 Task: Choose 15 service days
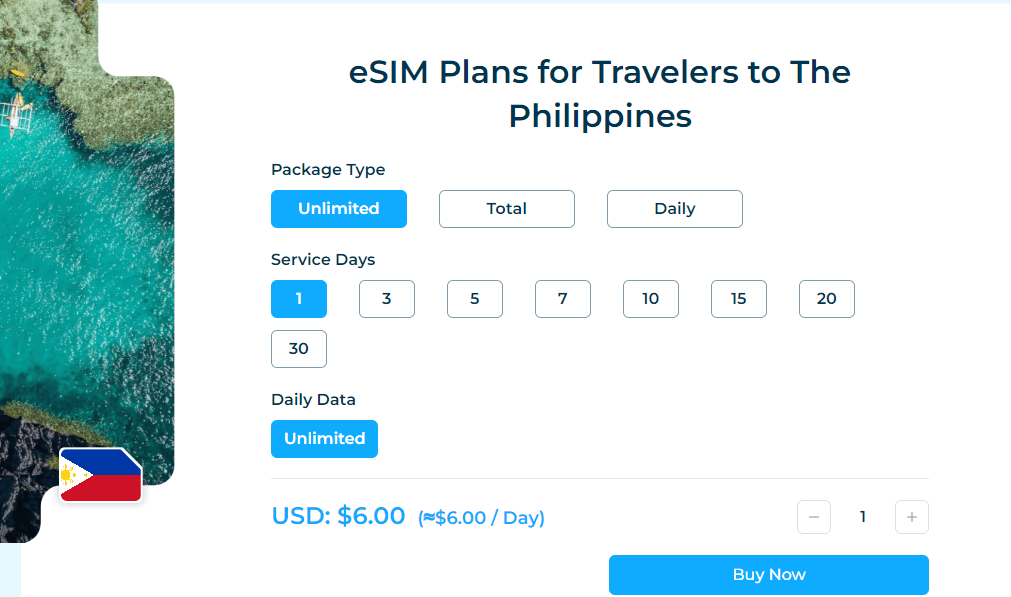(x=739, y=299)
